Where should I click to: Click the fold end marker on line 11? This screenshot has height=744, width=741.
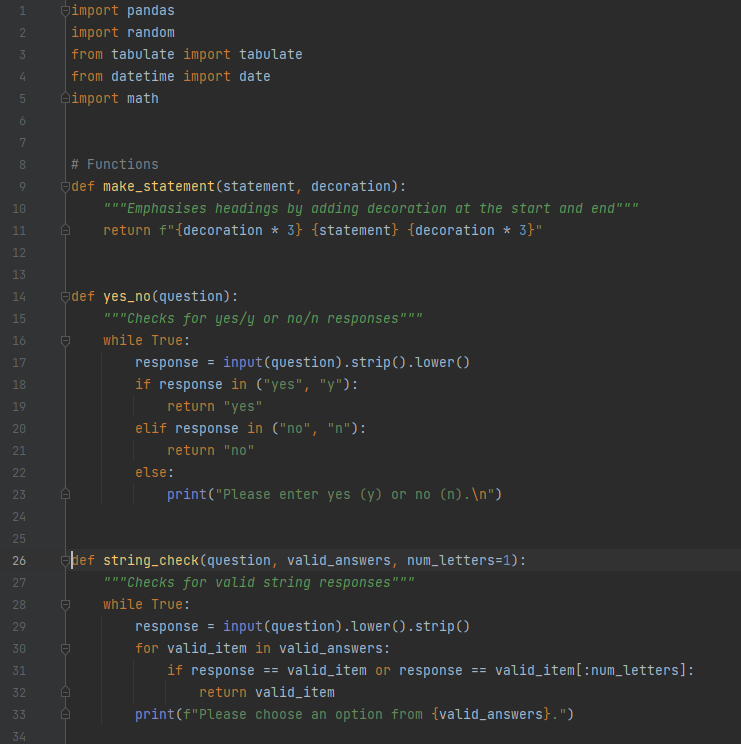point(66,231)
